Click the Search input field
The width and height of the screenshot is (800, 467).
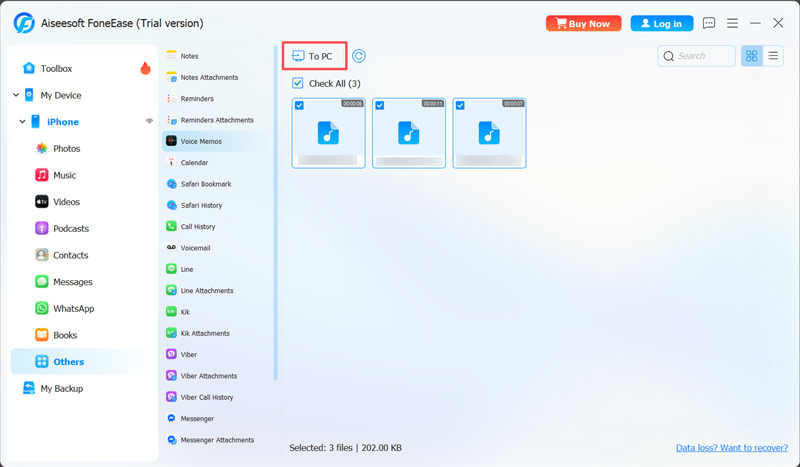[x=696, y=56]
